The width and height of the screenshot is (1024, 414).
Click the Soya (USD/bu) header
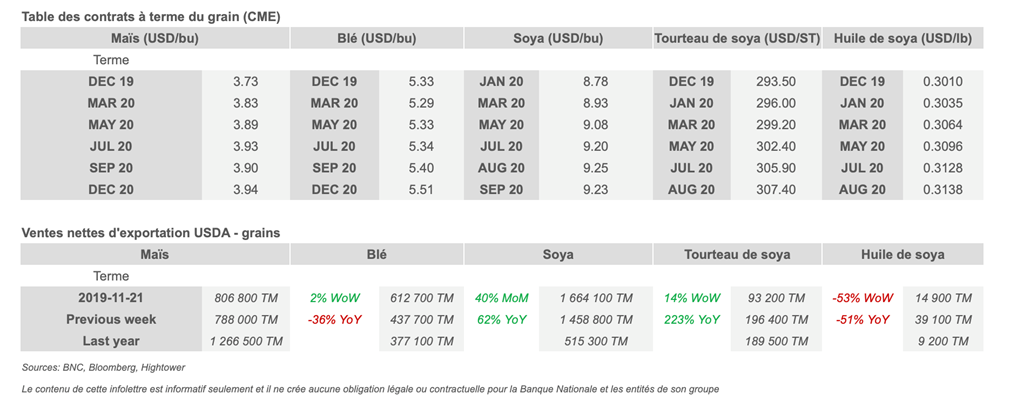[x=556, y=38]
